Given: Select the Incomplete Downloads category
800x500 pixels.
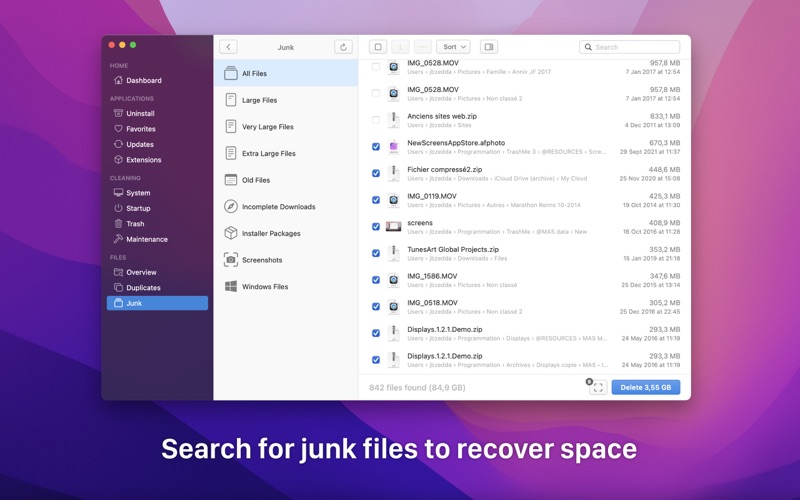Looking at the screenshot, I should point(278,207).
